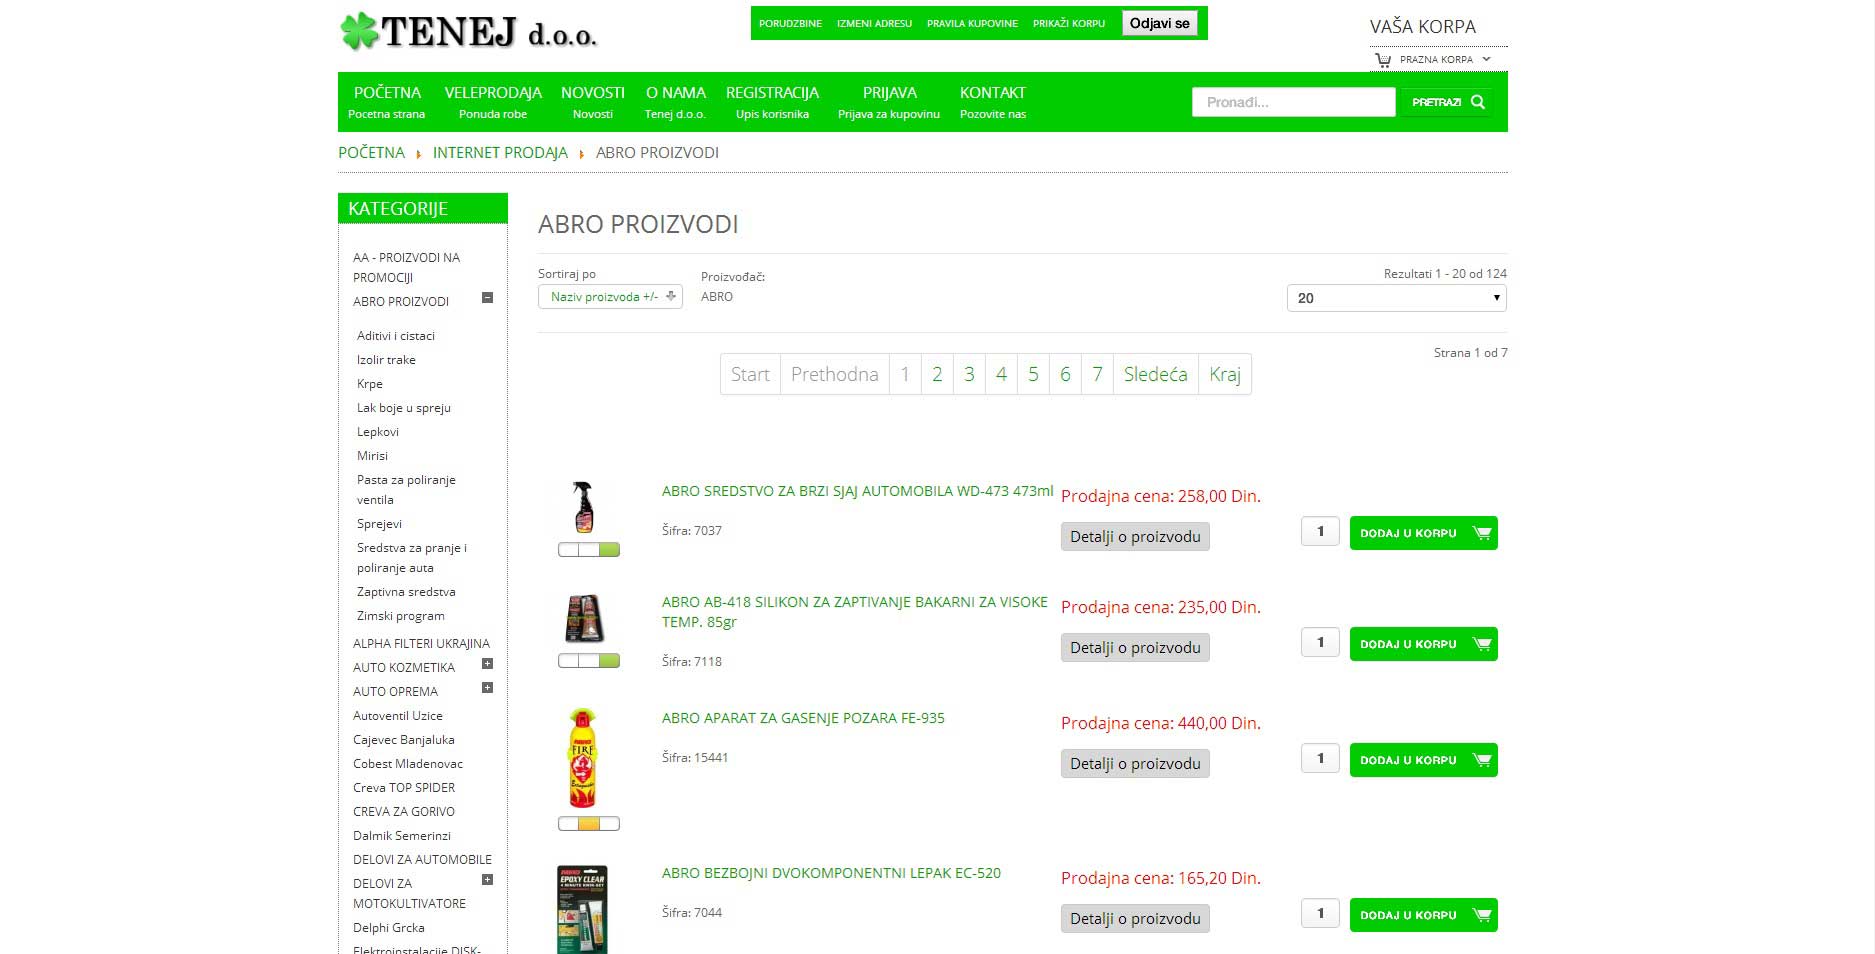Open PRAVILA KUPOVINE link
Viewport: 1875px width, 954px height.
pos(972,23)
